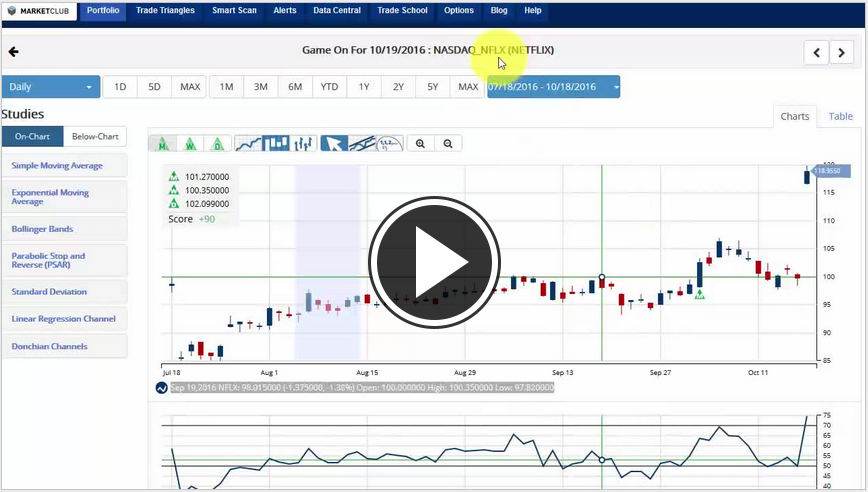Open the Blog link in navigation
The width and height of the screenshot is (868, 492).
tap(499, 11)
